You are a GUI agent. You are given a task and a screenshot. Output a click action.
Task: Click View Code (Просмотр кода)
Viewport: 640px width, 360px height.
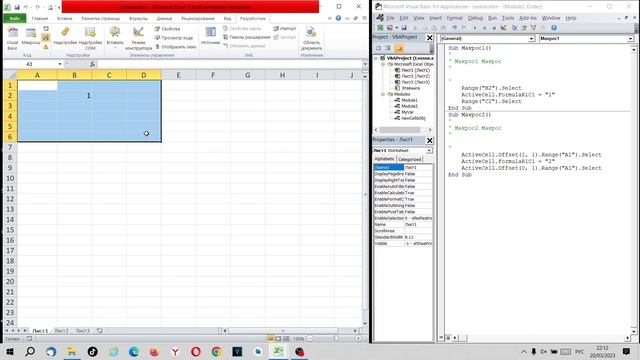point(174,38)
